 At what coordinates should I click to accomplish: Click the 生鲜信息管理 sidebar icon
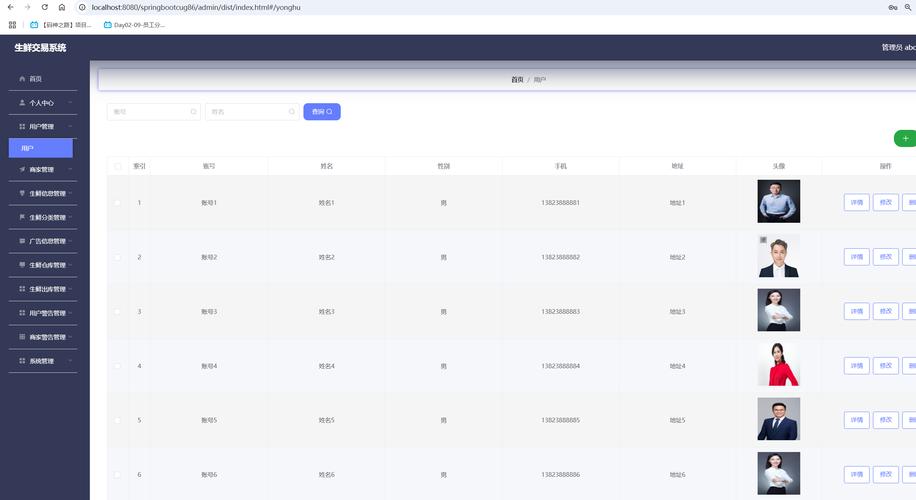point(22,193)
